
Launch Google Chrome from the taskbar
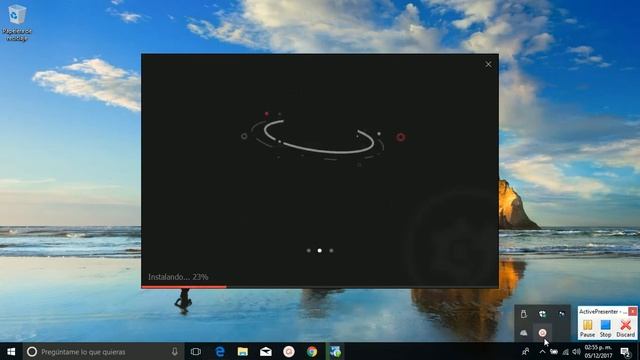(x=312, y=351)
